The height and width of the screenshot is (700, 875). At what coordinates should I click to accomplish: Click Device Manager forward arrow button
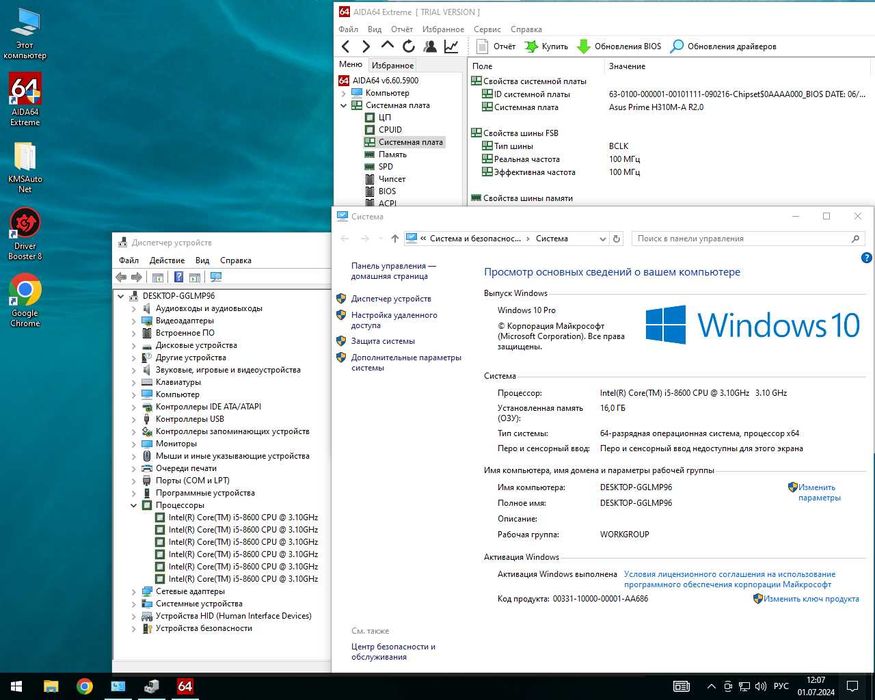pos(136,277)
